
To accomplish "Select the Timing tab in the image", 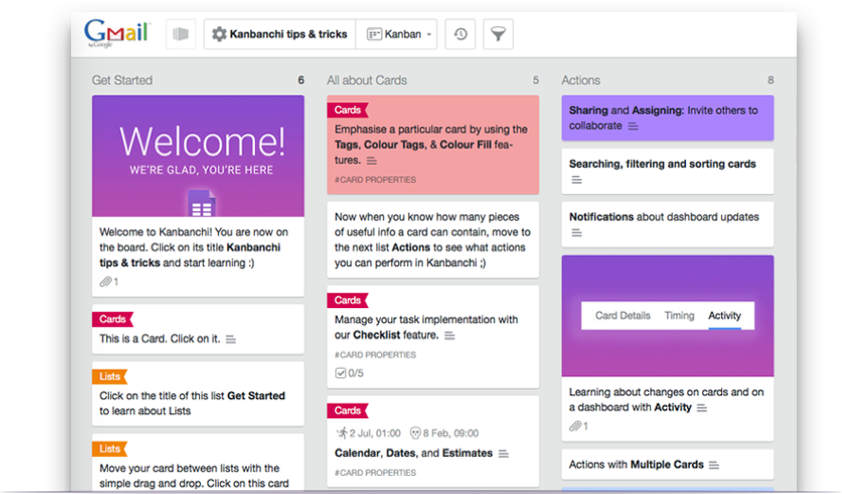I will [x=679, y=316].
